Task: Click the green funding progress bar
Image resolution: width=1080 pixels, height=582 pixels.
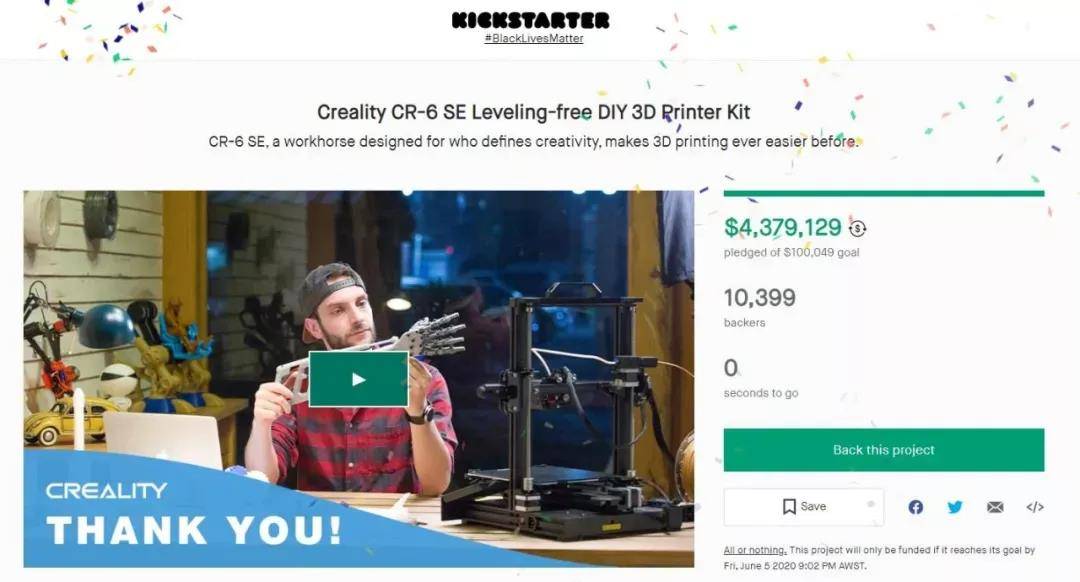Action: [884, 194]
